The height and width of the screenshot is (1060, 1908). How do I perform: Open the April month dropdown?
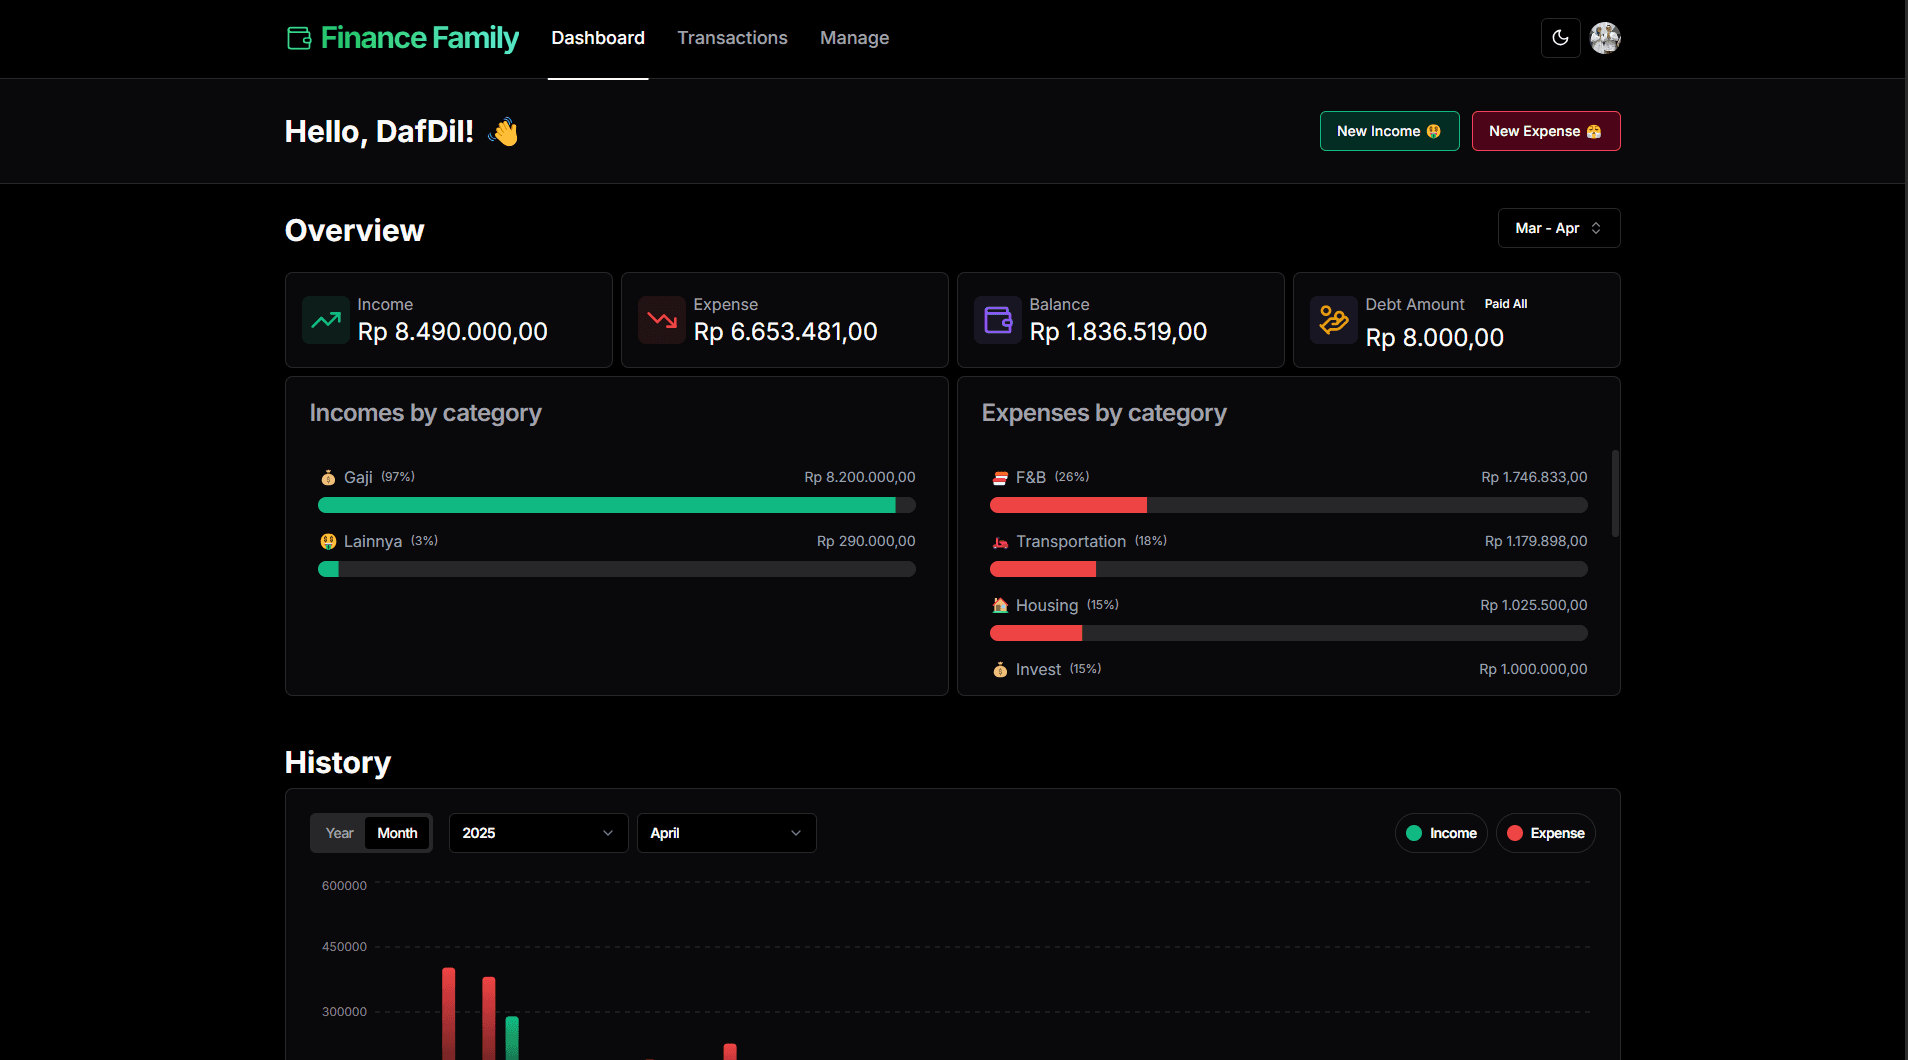point(726,833)
